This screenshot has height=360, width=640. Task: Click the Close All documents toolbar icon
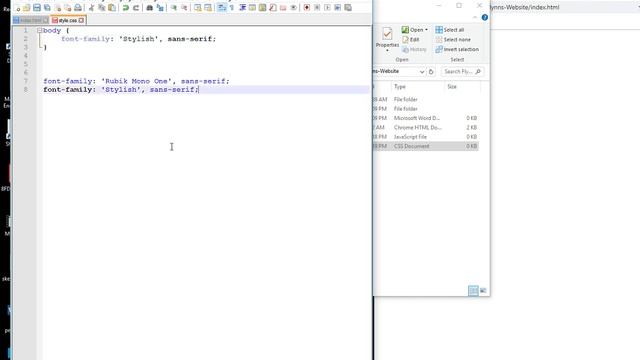pyautogui.click(x=67, y=8)
